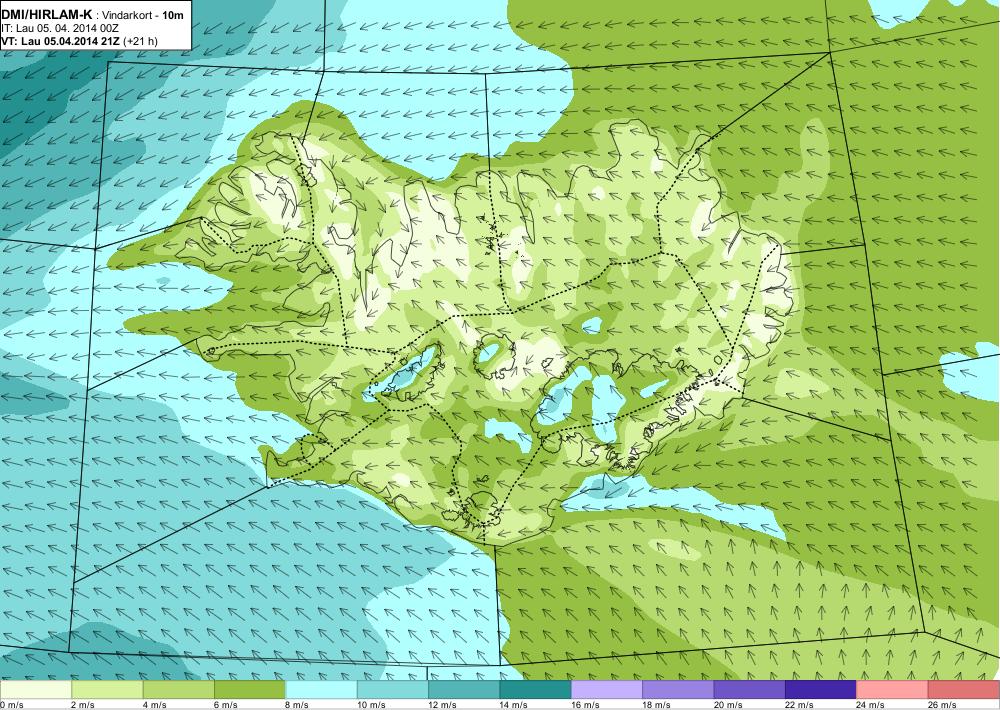Click the dark teal swatch between 14 and 16 m/s
1000x710 pixels.
(536, 690)
